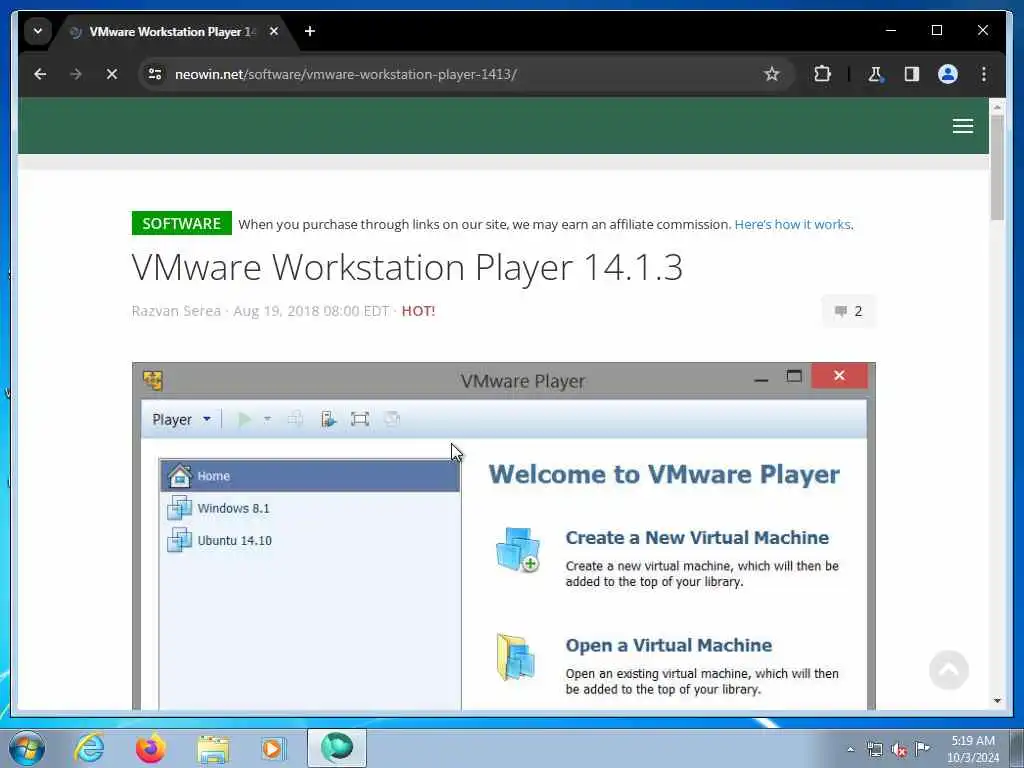
Task: Click author name Razvan Serea
Action: [176, 311]
